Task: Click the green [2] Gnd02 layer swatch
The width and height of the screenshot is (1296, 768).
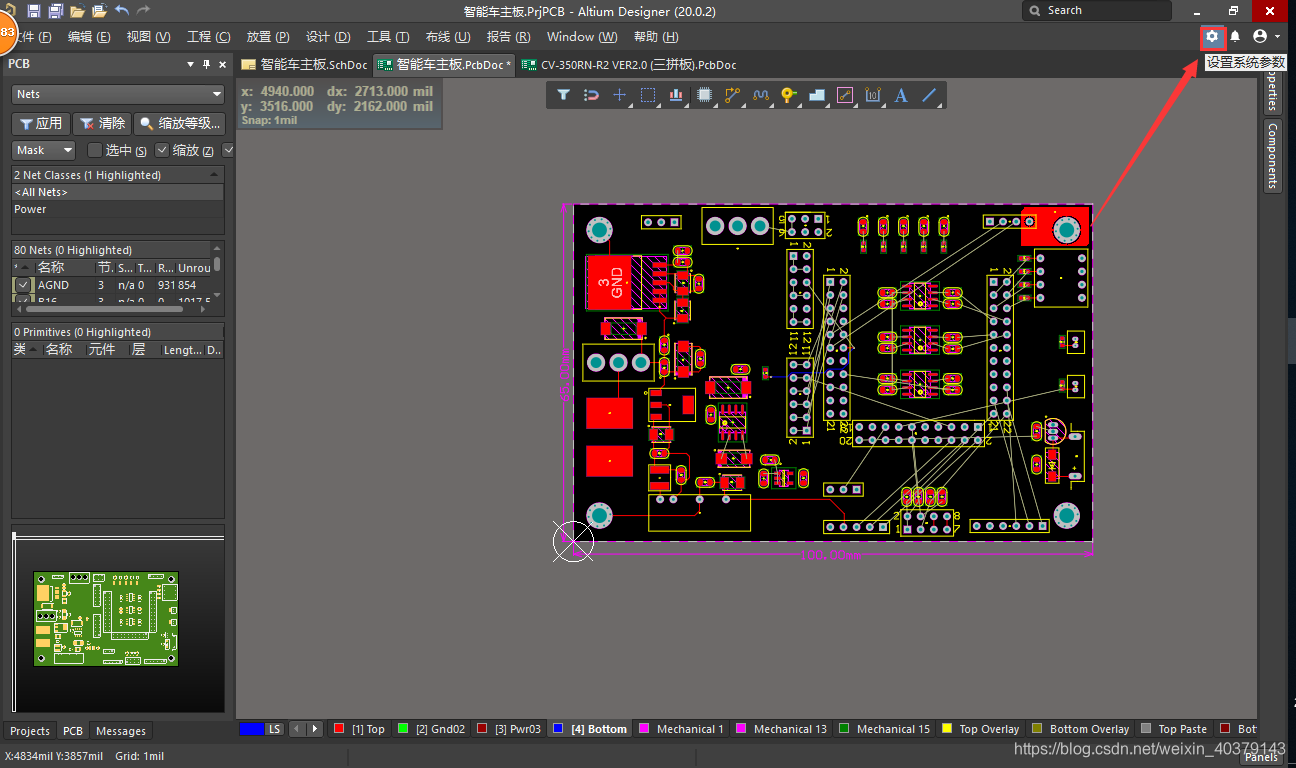Action: (x=403, y=729)
